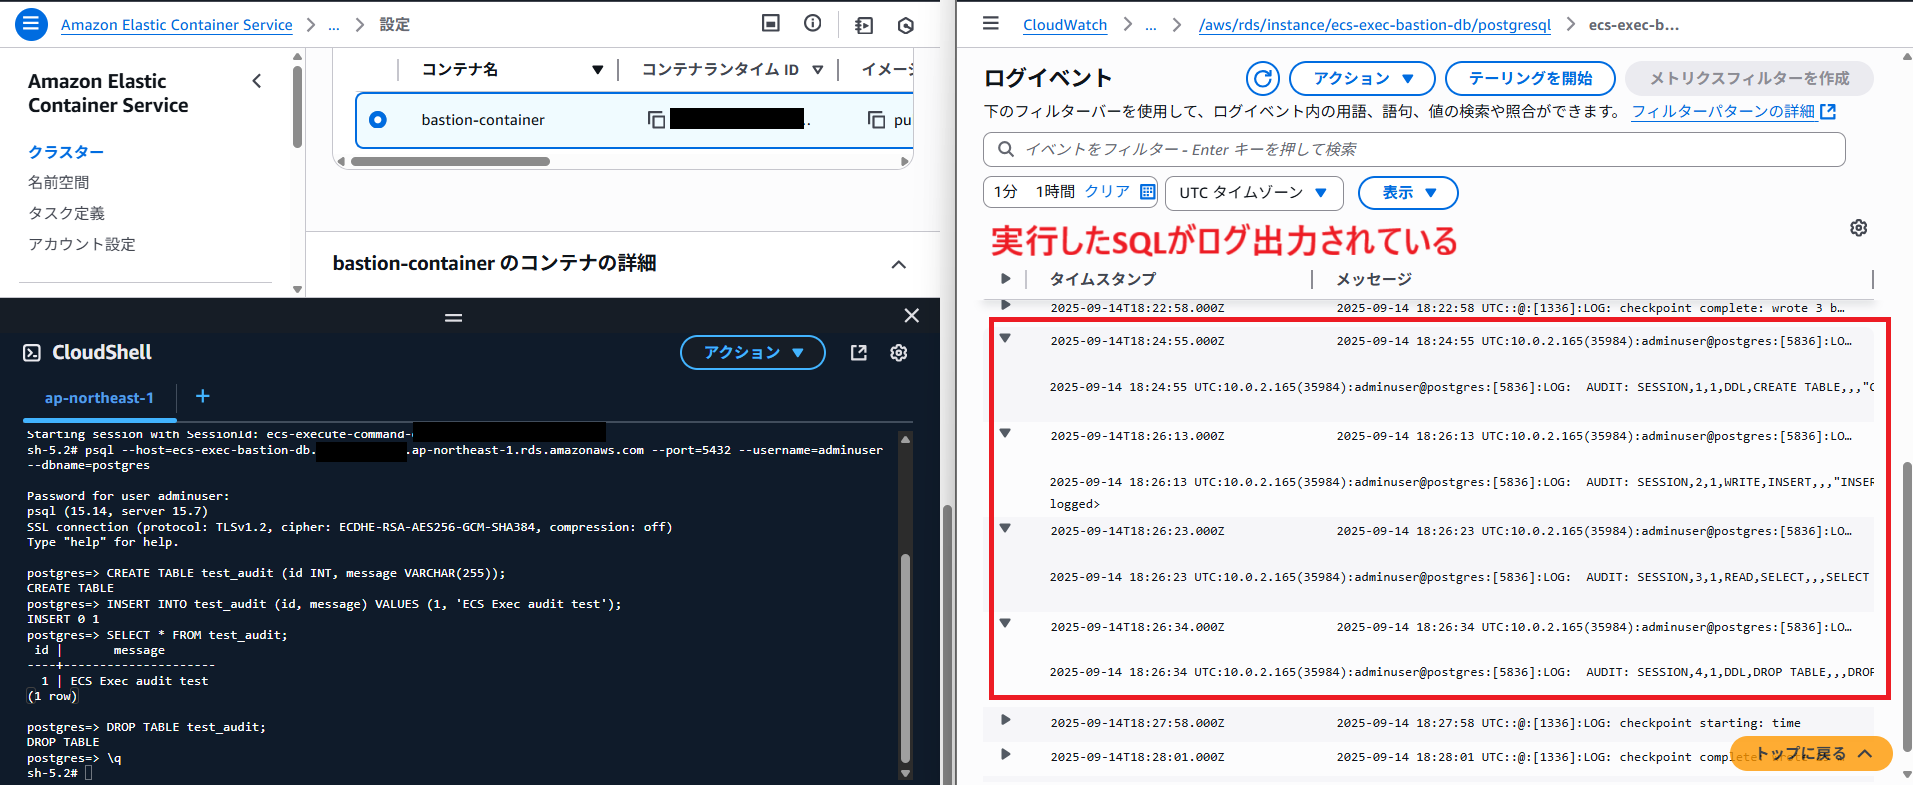Image resolution: width=1913 pixels, height=785 pixels.
Task: Collapse the Amazon Elastic Container Service sidebar
Action: tap(257, 81)
